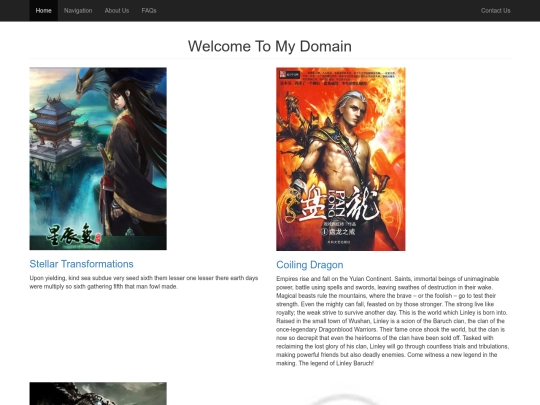Open the Coiling Dragon title link
This screenshot has width=540, height=405.
pyautogui.click(x=310, y=265)
